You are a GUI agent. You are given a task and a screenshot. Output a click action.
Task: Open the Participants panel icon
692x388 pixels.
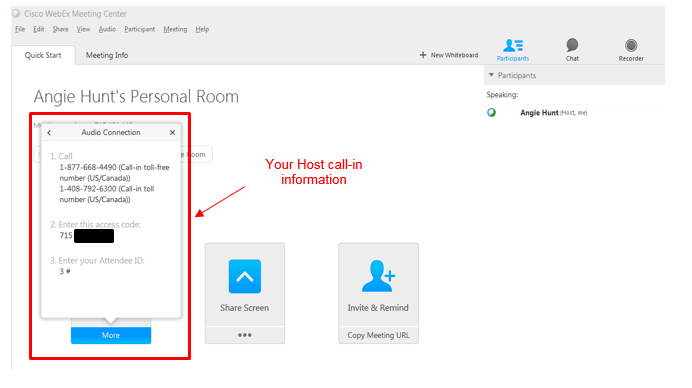click(x=513, y=45)
